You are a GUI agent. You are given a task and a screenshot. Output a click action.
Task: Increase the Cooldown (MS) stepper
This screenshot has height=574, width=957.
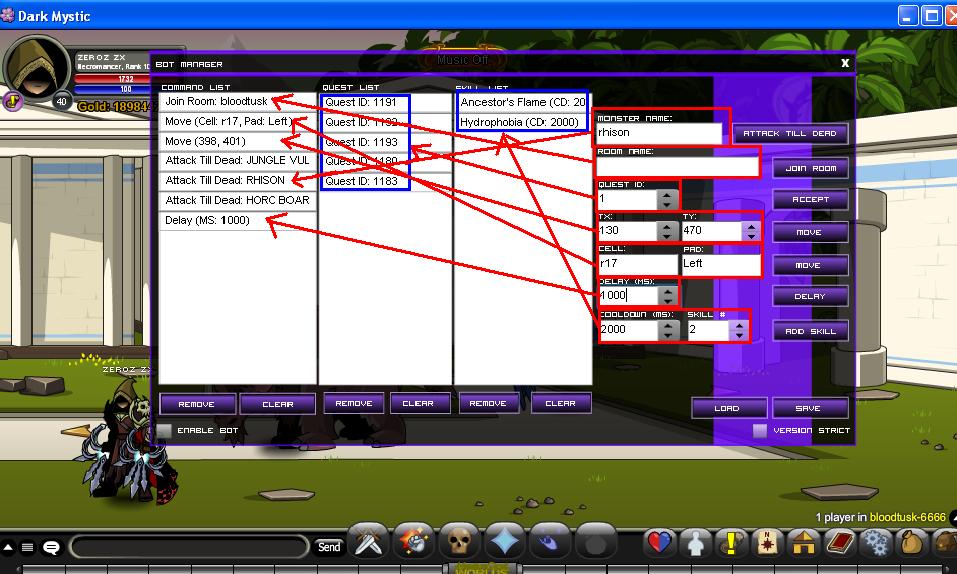668,325
